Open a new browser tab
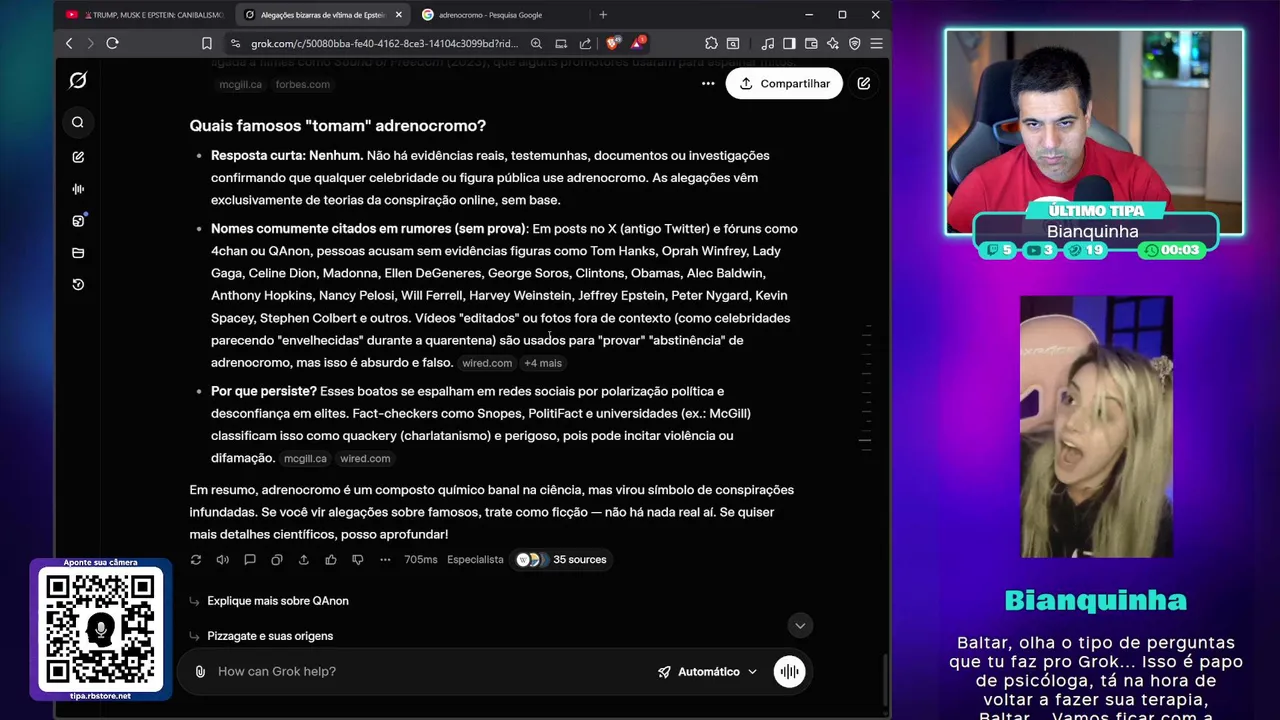This screenshot has height=720, width=1280. [x=602, y=15]
